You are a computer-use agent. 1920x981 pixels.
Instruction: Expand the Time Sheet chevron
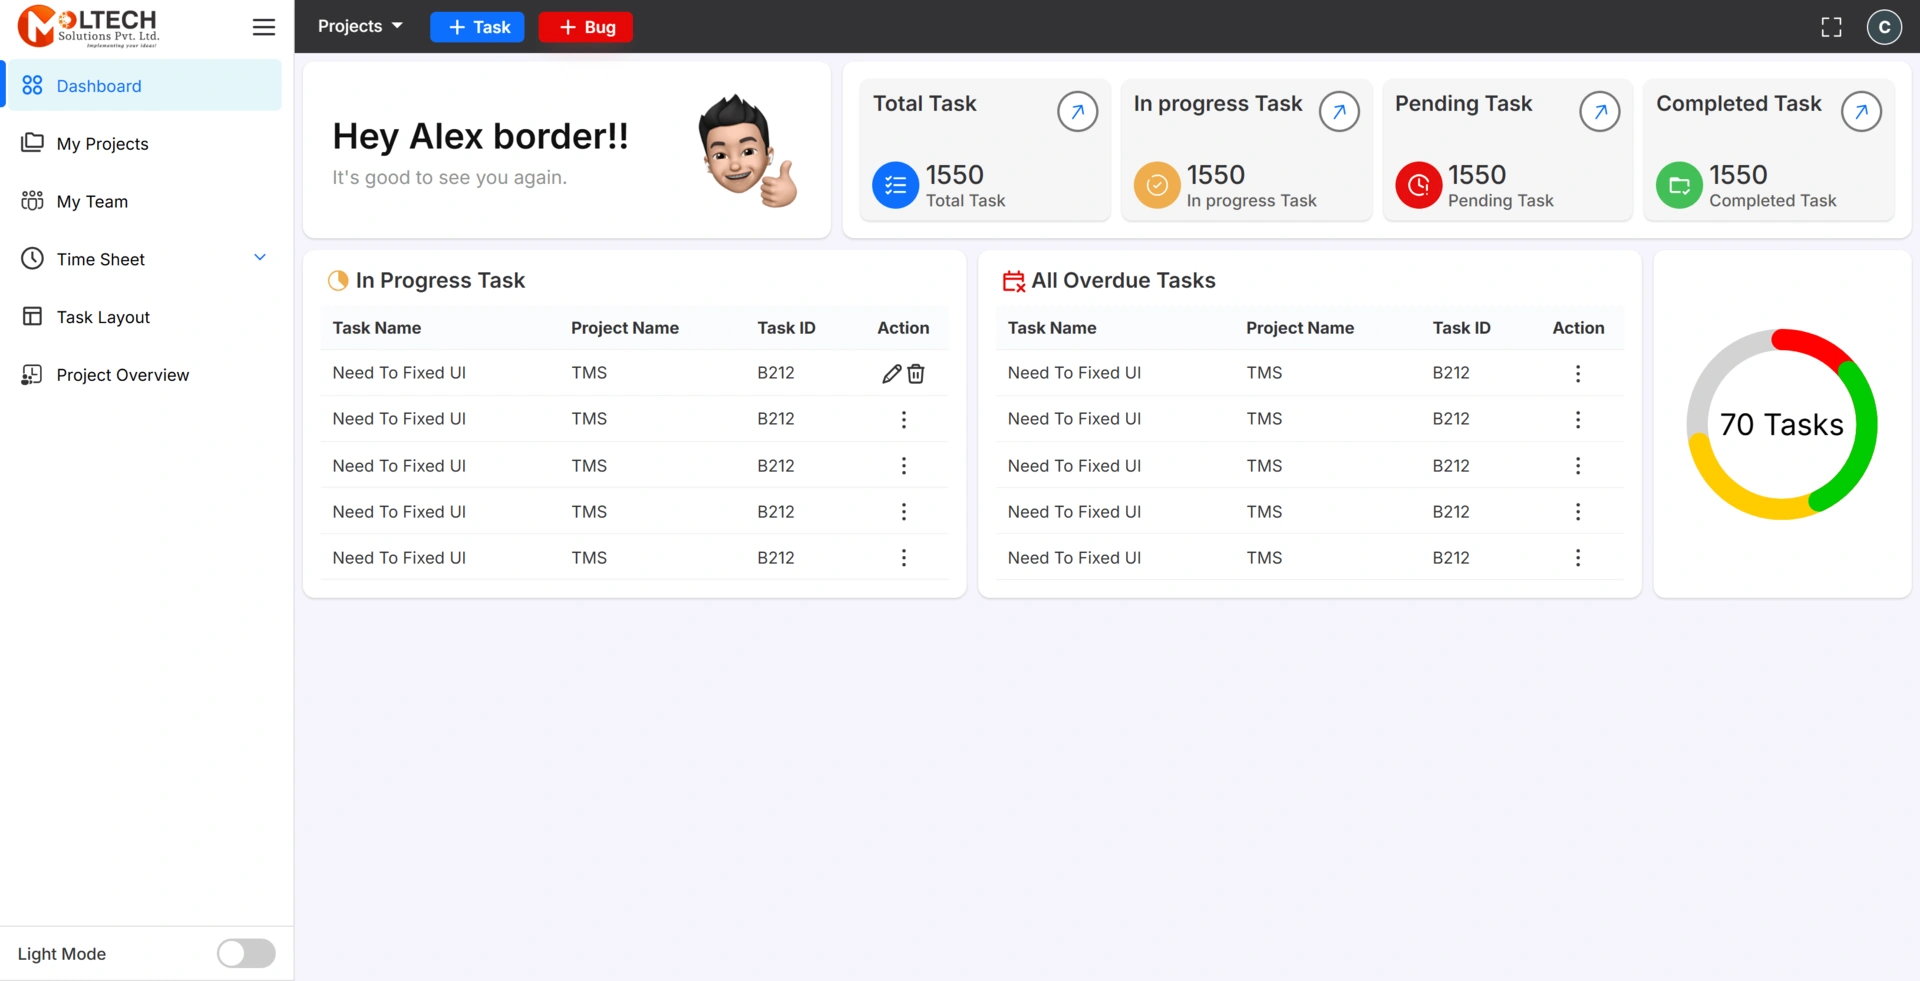coord(260,258)
